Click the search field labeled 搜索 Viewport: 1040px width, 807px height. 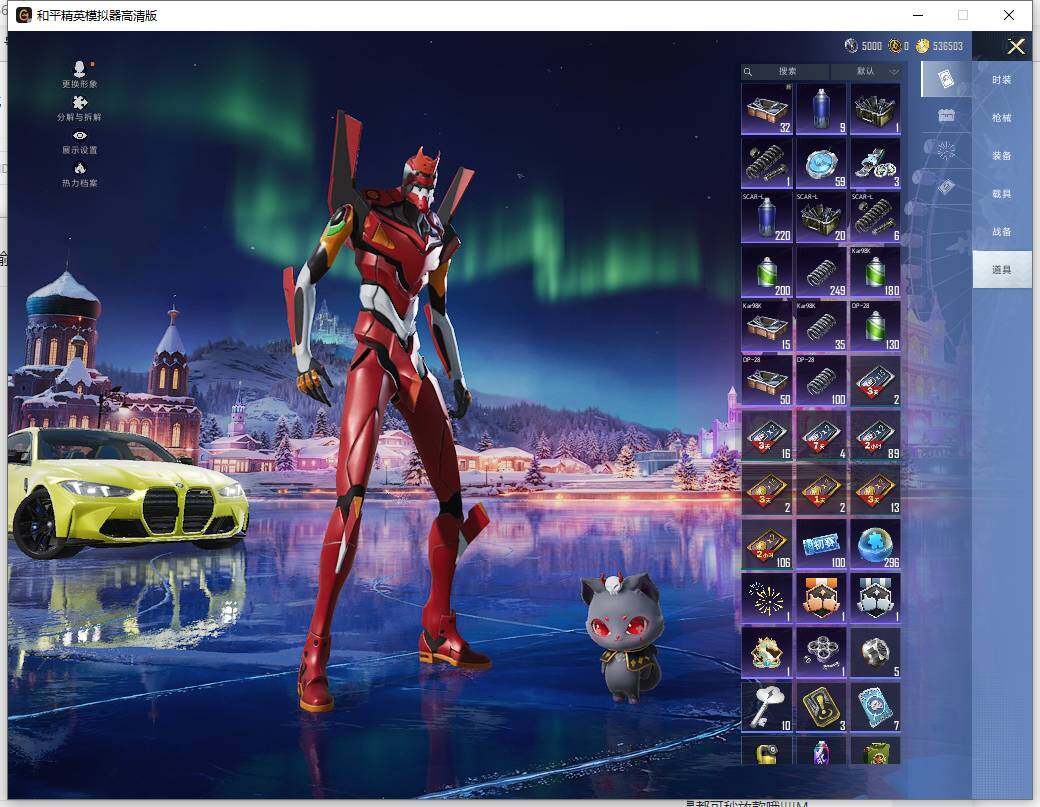click(x=785, y=71)
